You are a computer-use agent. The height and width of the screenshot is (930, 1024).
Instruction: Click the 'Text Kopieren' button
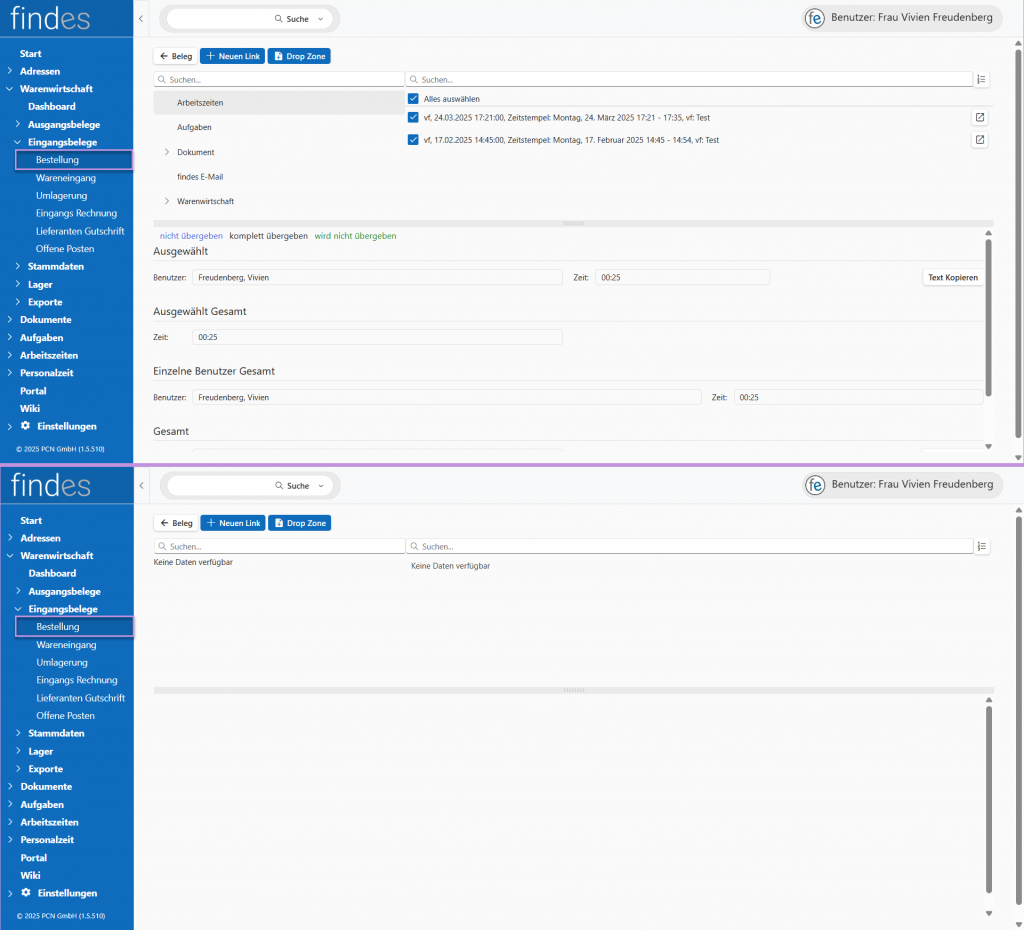tap(952, 277)
